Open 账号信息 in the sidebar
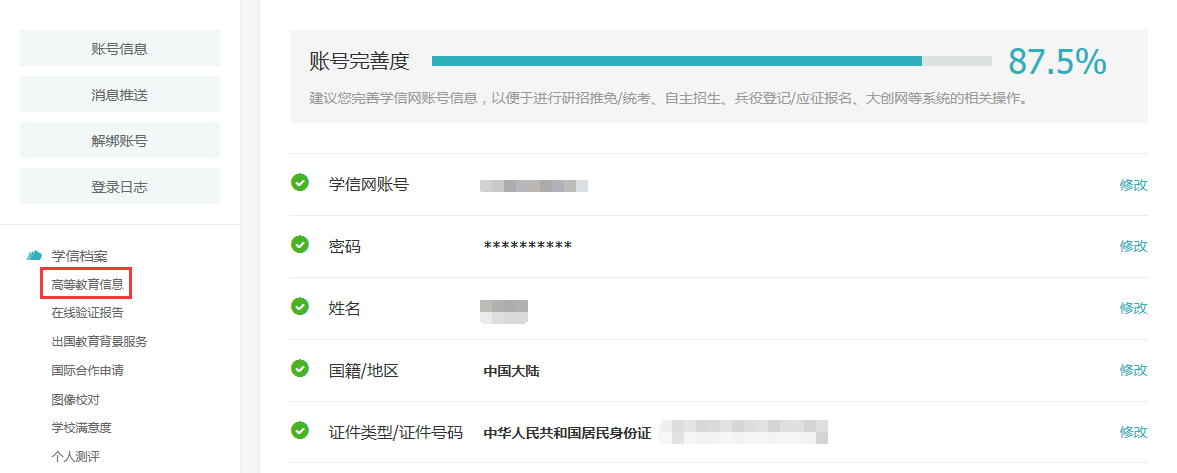Viewport: 1177px width, 473px height. click(120, 48)
